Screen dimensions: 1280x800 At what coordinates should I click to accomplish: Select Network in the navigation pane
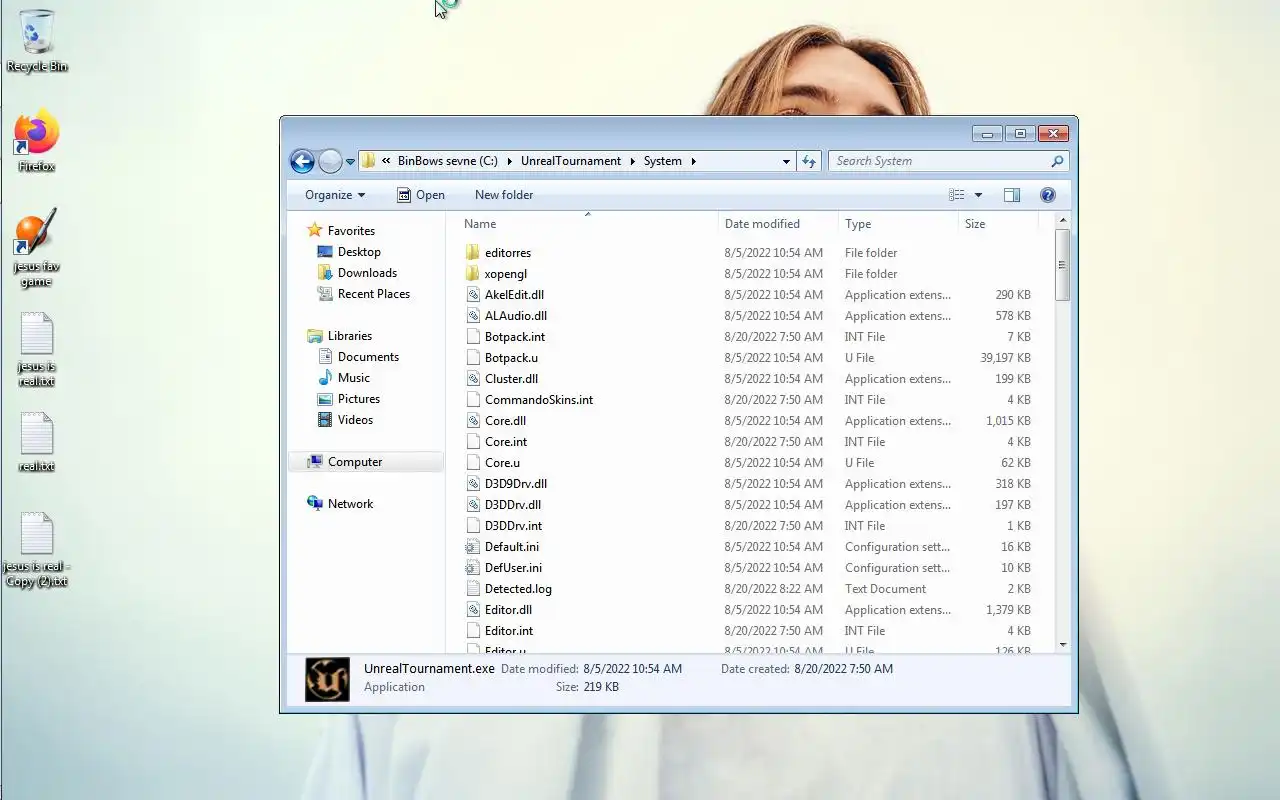pyautogui.click(x=340, y=504)
